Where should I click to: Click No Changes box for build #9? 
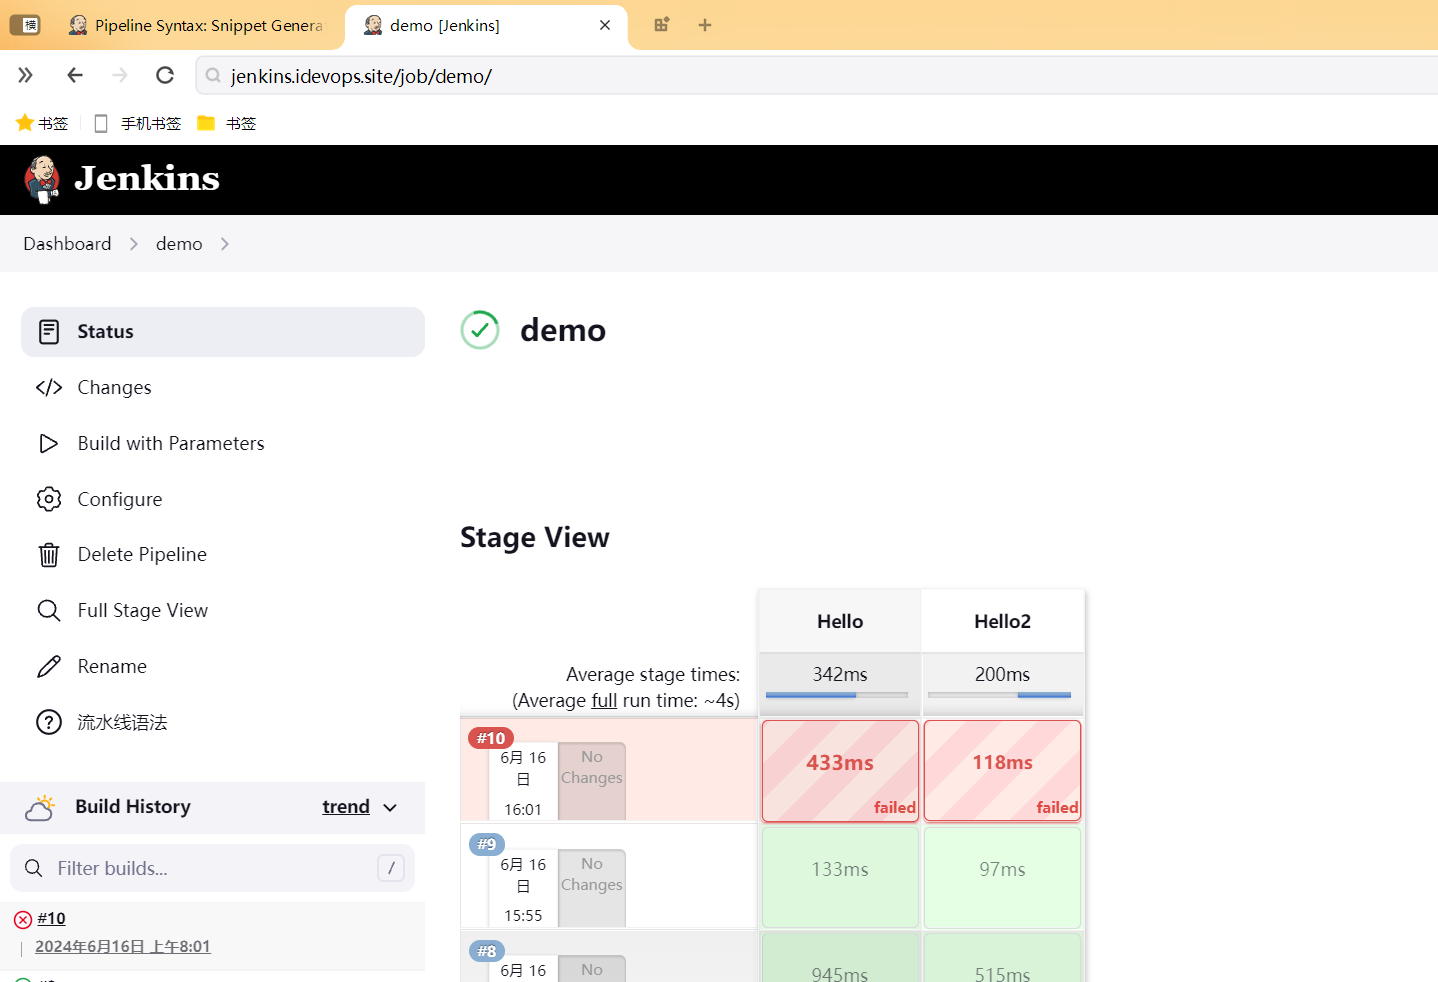point(592,888)
